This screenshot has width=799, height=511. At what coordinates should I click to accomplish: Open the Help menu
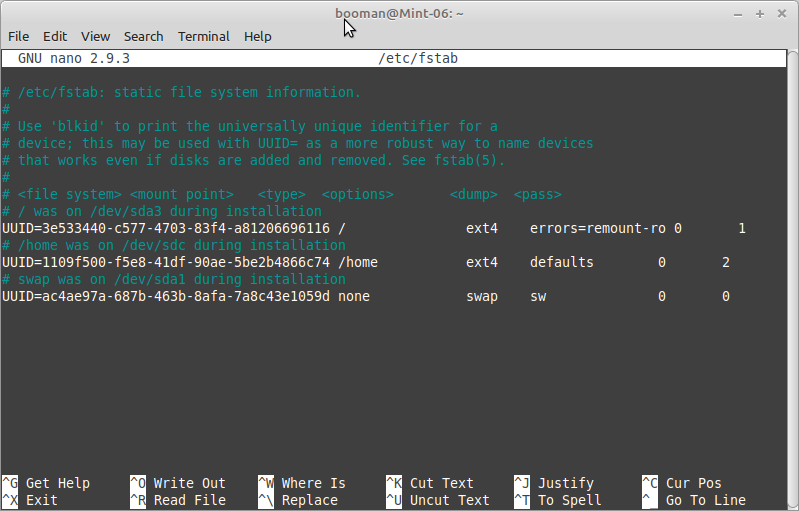tap(258, 36)
